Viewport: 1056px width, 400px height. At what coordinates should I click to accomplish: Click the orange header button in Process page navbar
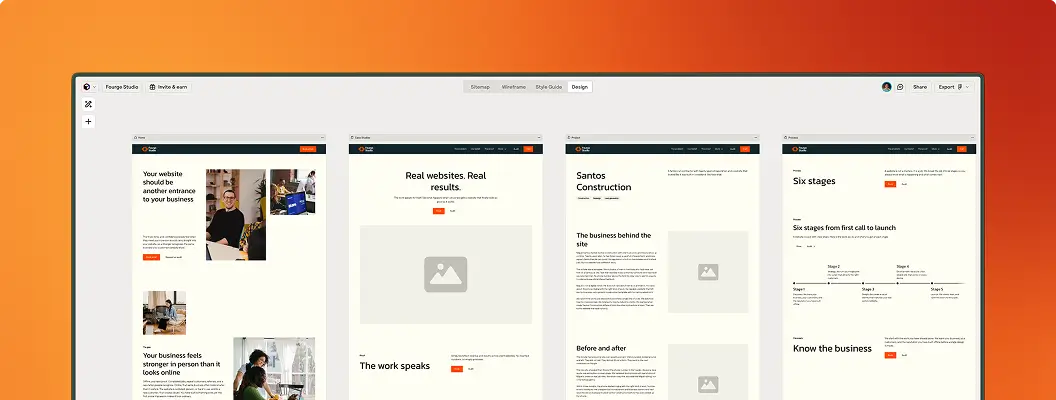coord(961,149)
